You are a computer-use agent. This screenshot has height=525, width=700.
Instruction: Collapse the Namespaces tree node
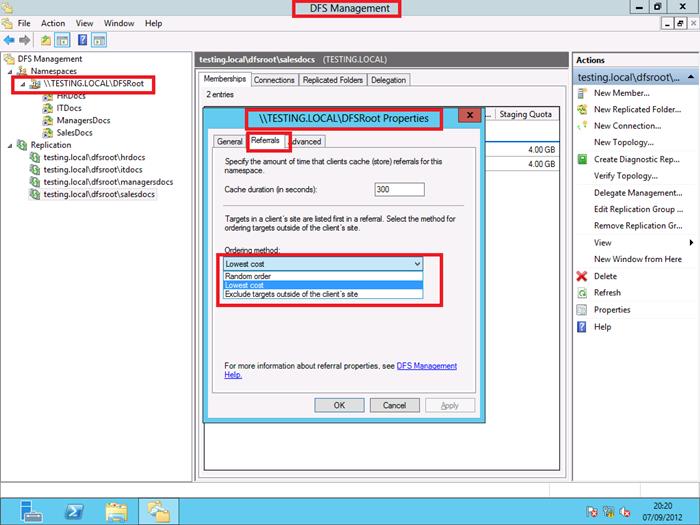point(9,72)
